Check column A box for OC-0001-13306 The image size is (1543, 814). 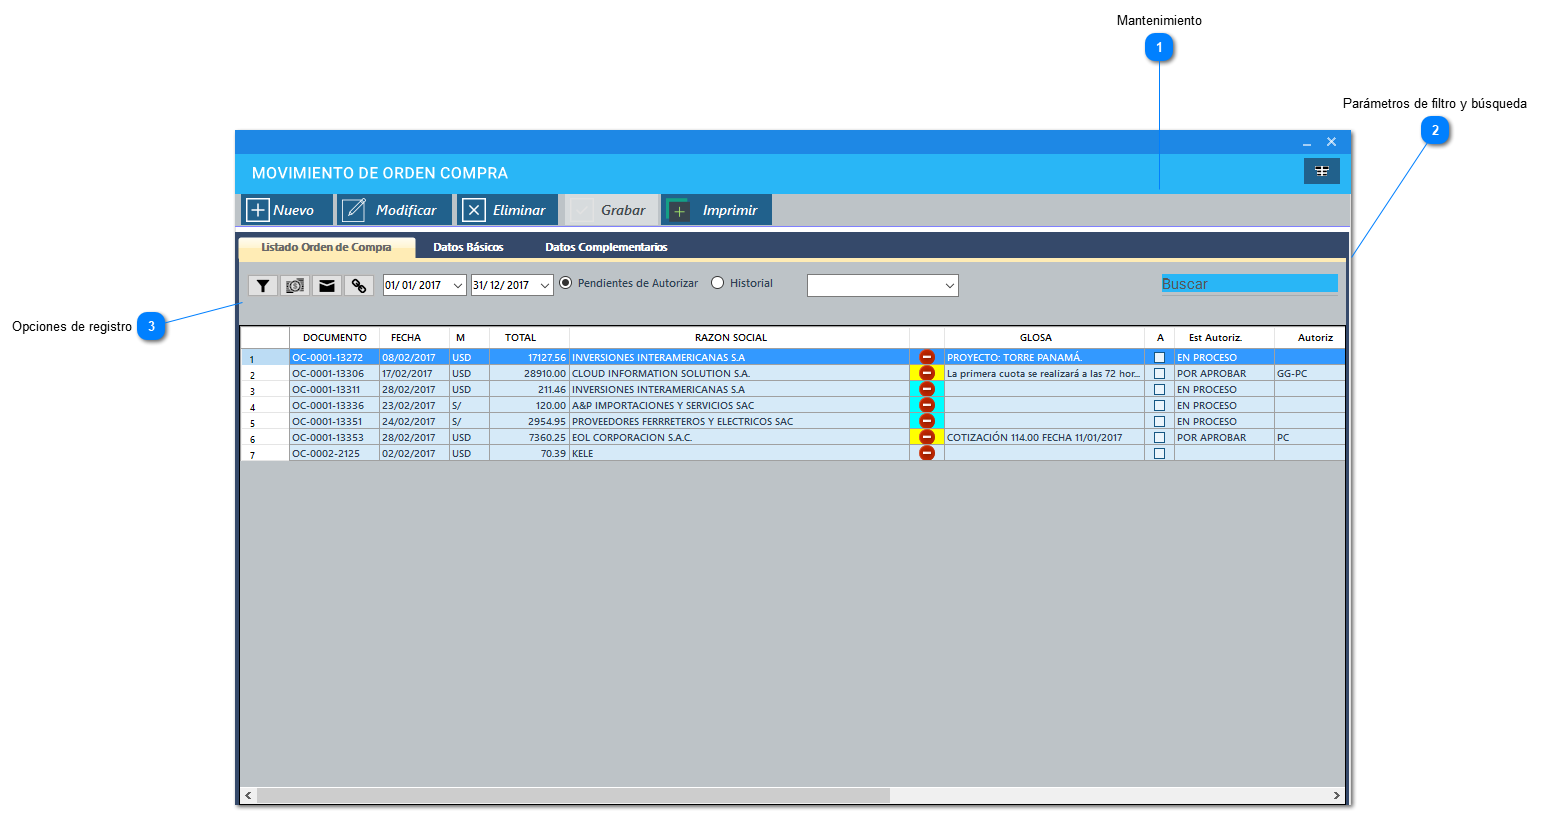point(1160,373)
